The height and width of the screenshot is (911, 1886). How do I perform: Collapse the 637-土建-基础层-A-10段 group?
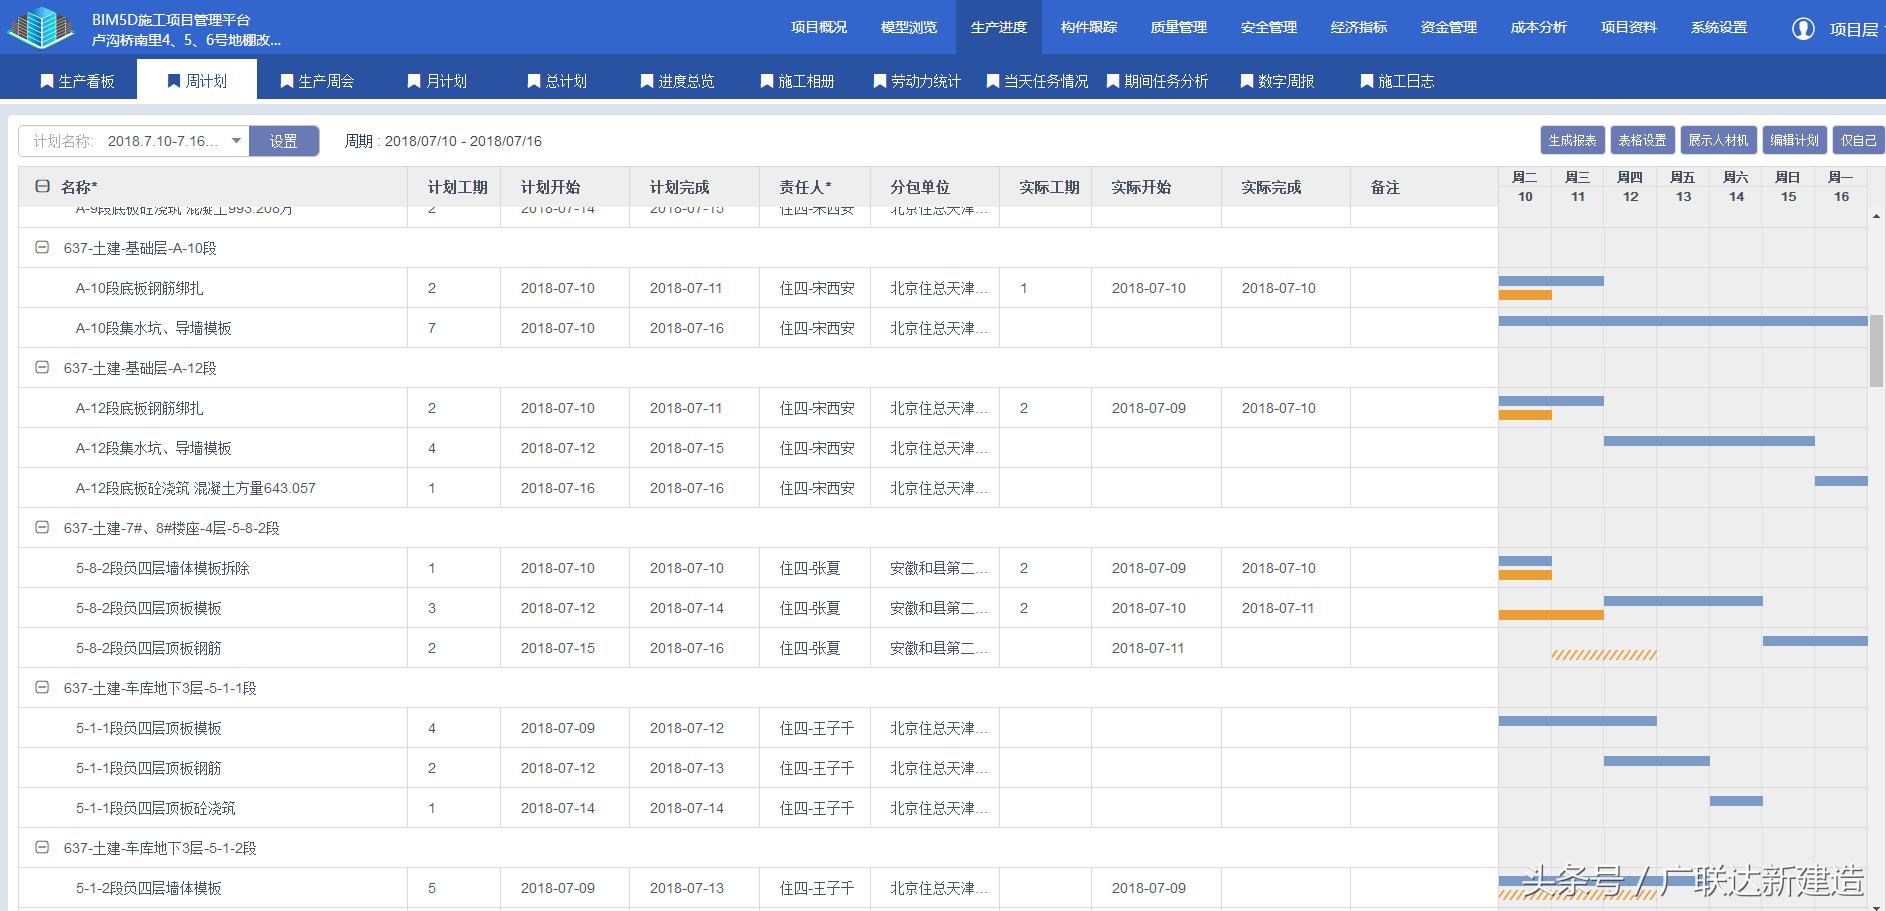pyautogui.click(x=42, y=247)
